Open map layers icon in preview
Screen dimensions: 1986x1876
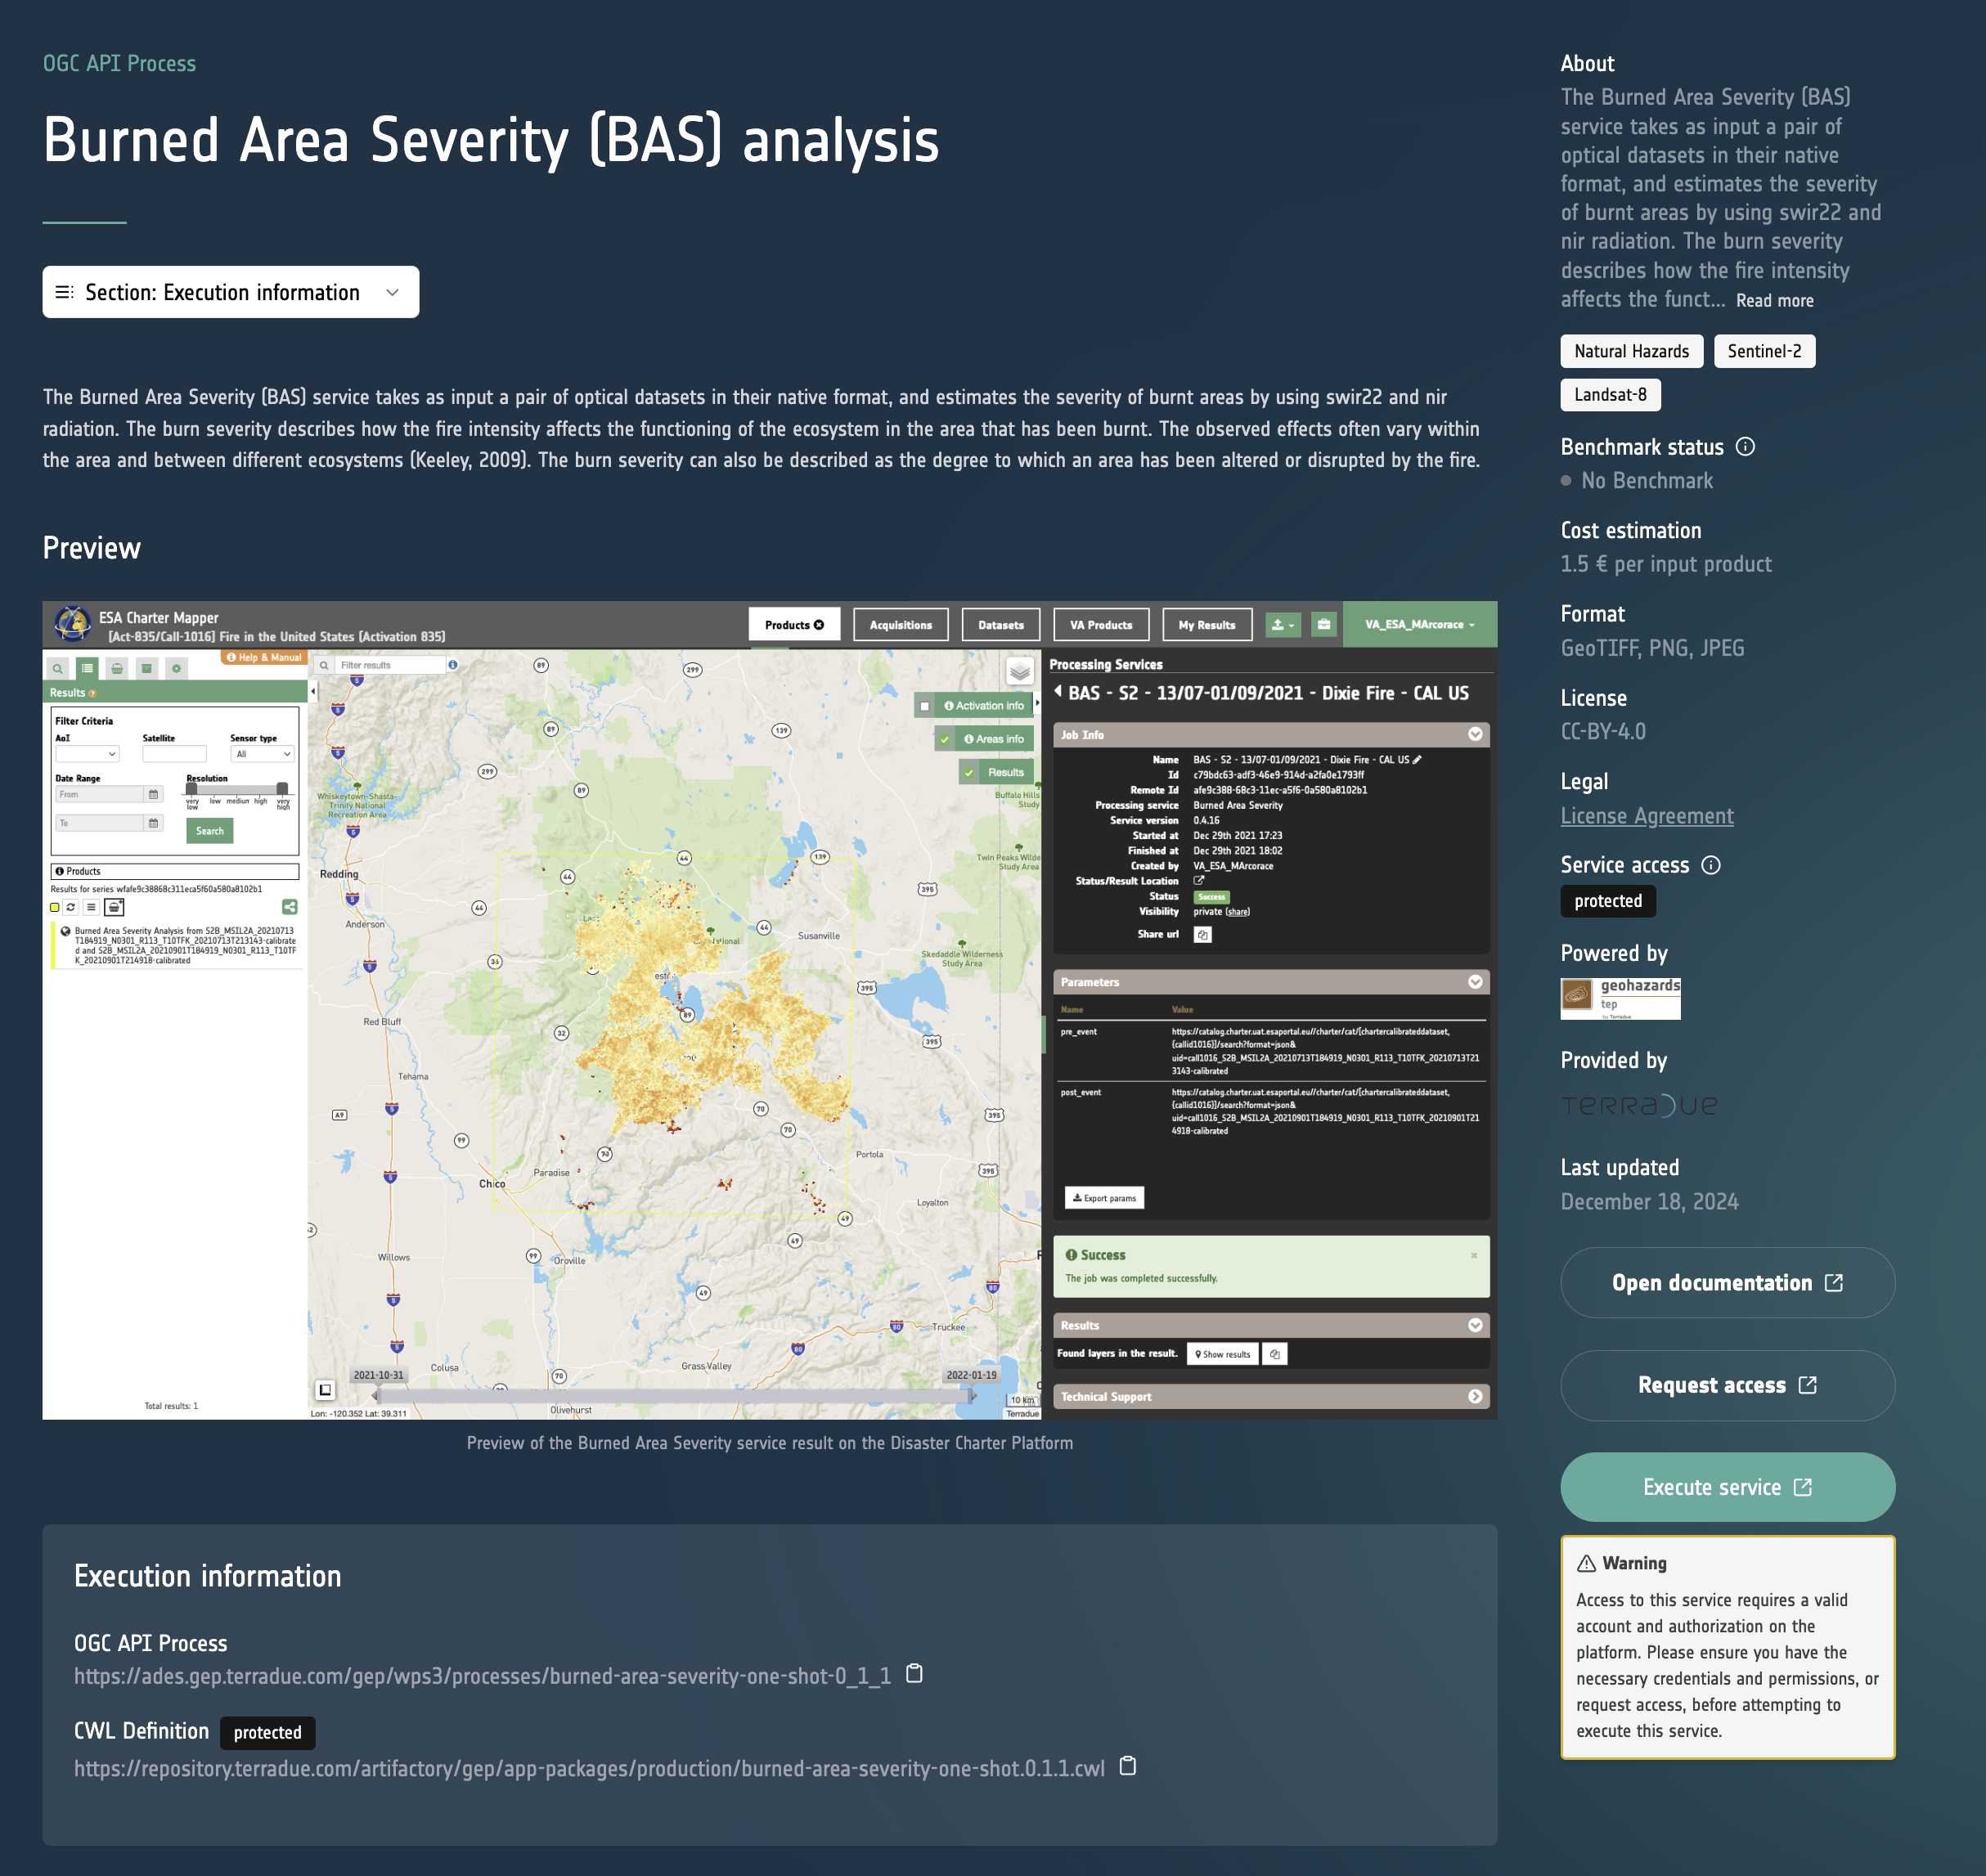1019,671
